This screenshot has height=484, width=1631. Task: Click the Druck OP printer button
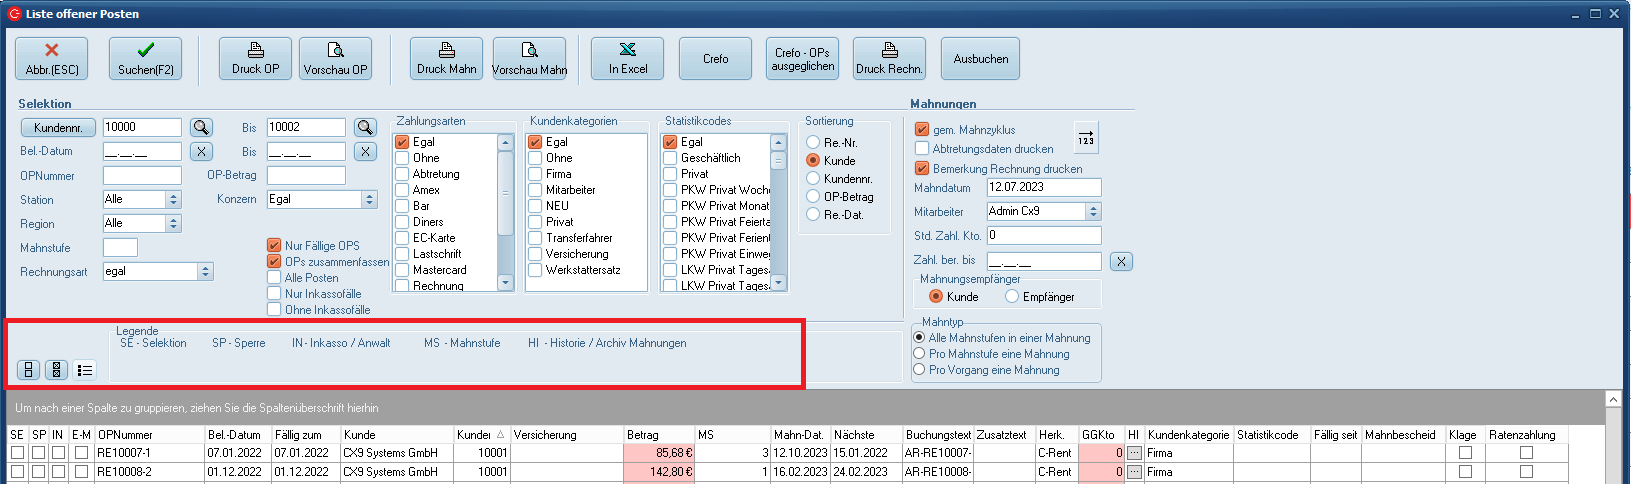pos(255,58)
